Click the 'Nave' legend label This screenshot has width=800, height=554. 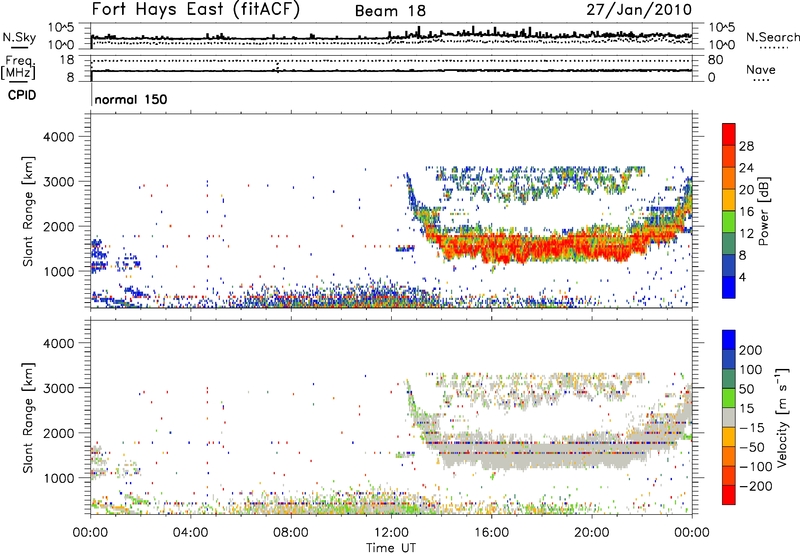click(760, 69)
